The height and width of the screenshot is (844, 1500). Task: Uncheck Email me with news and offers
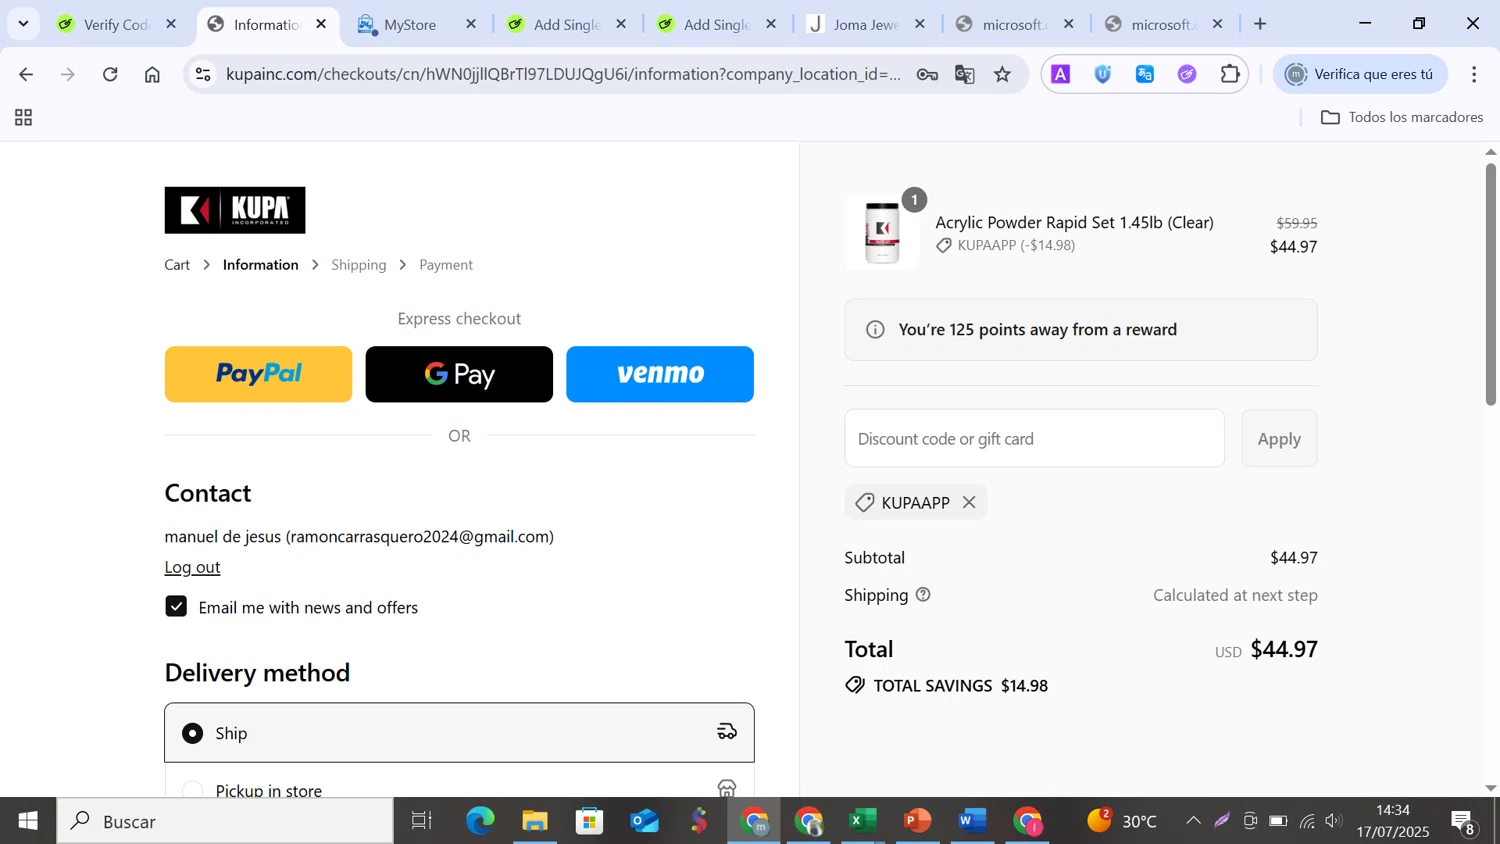coord(176,607)
